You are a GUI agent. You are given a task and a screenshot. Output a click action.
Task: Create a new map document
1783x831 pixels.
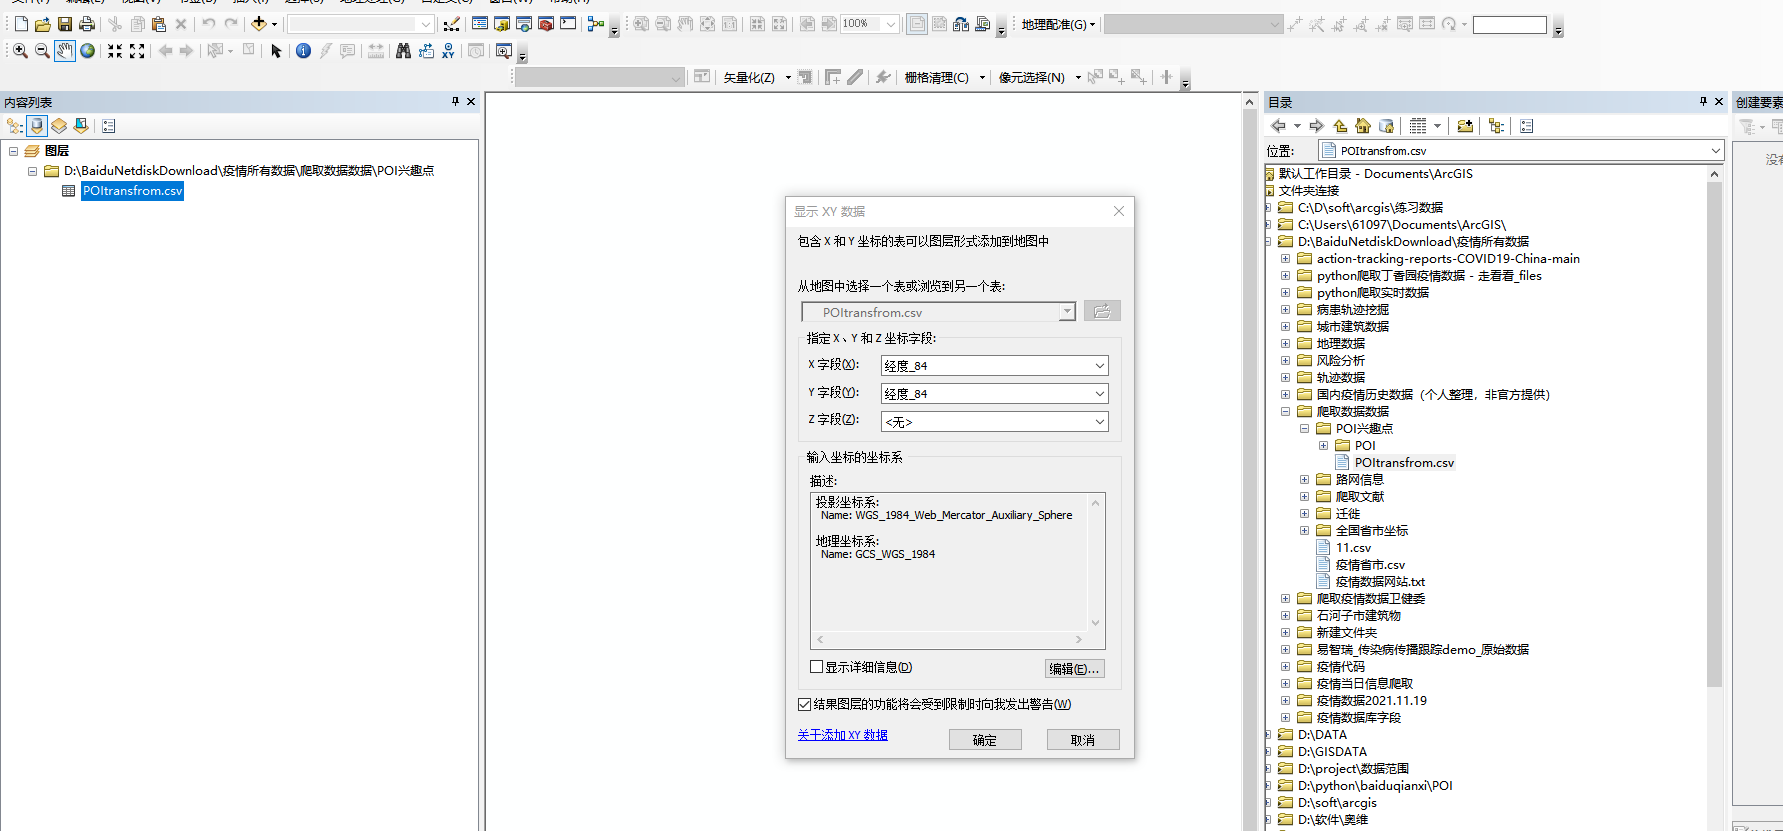20,24
